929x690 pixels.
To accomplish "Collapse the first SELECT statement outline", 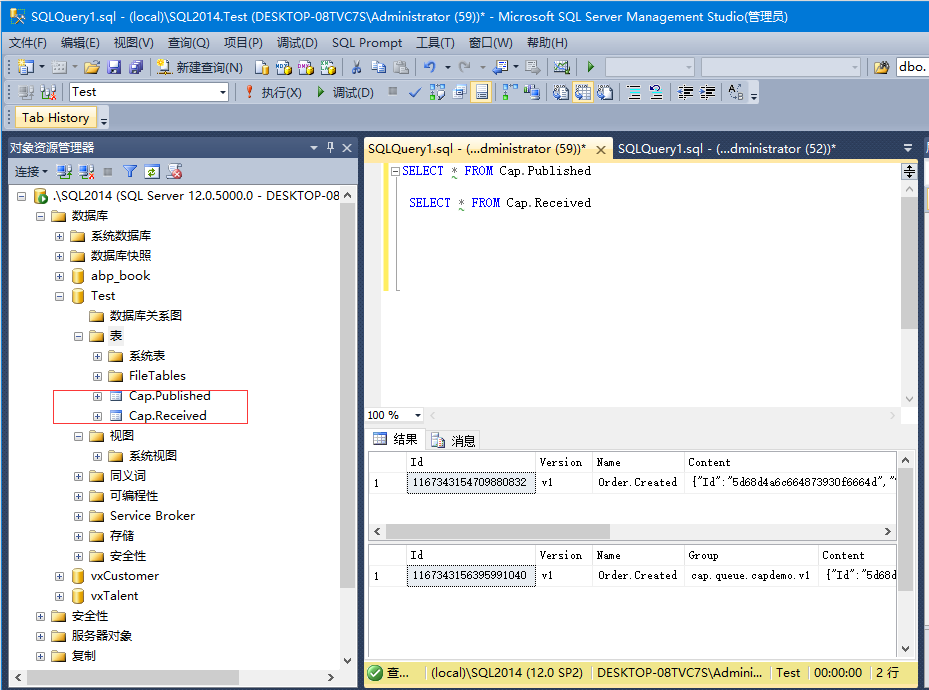I will [x=395, y=171].
